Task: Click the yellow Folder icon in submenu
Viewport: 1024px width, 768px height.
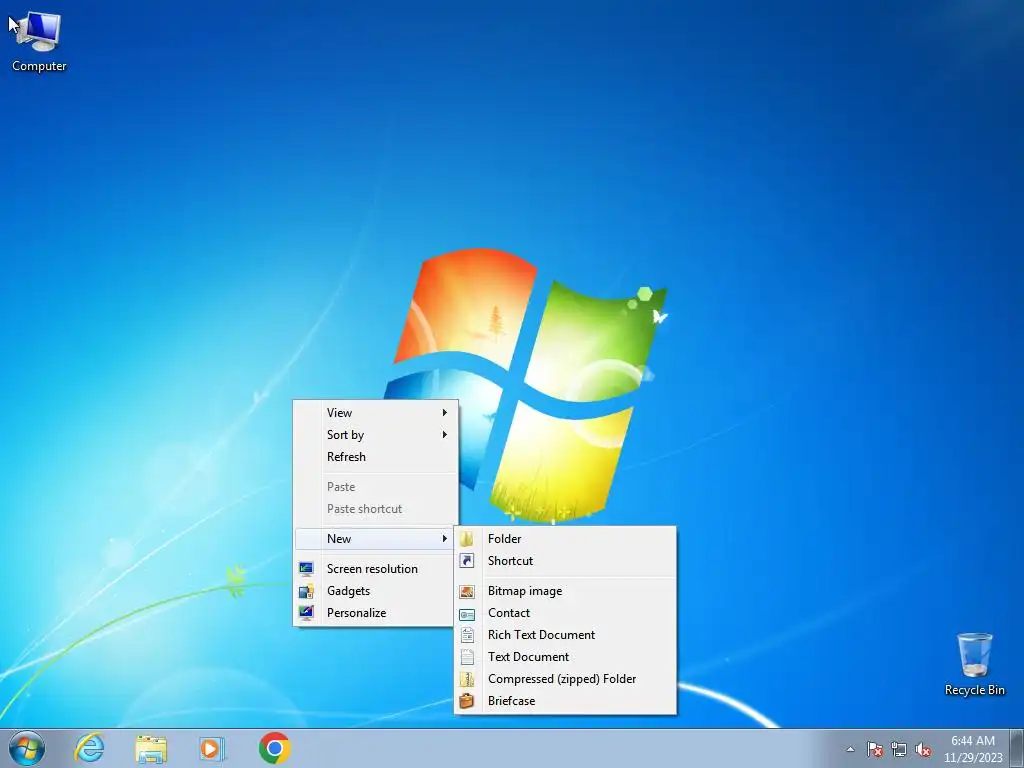Action: click(x=467, y=539)
